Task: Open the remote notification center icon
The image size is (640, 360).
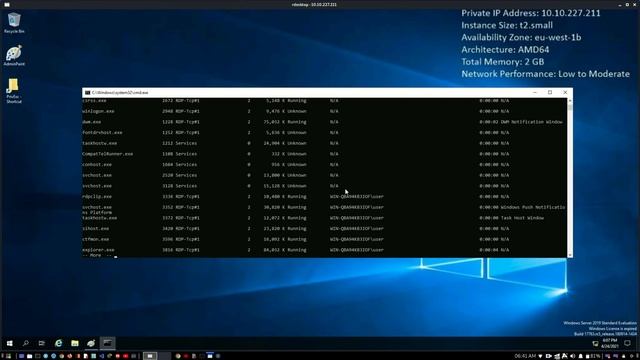Action: pyautogui.click(x=627, y=343)
